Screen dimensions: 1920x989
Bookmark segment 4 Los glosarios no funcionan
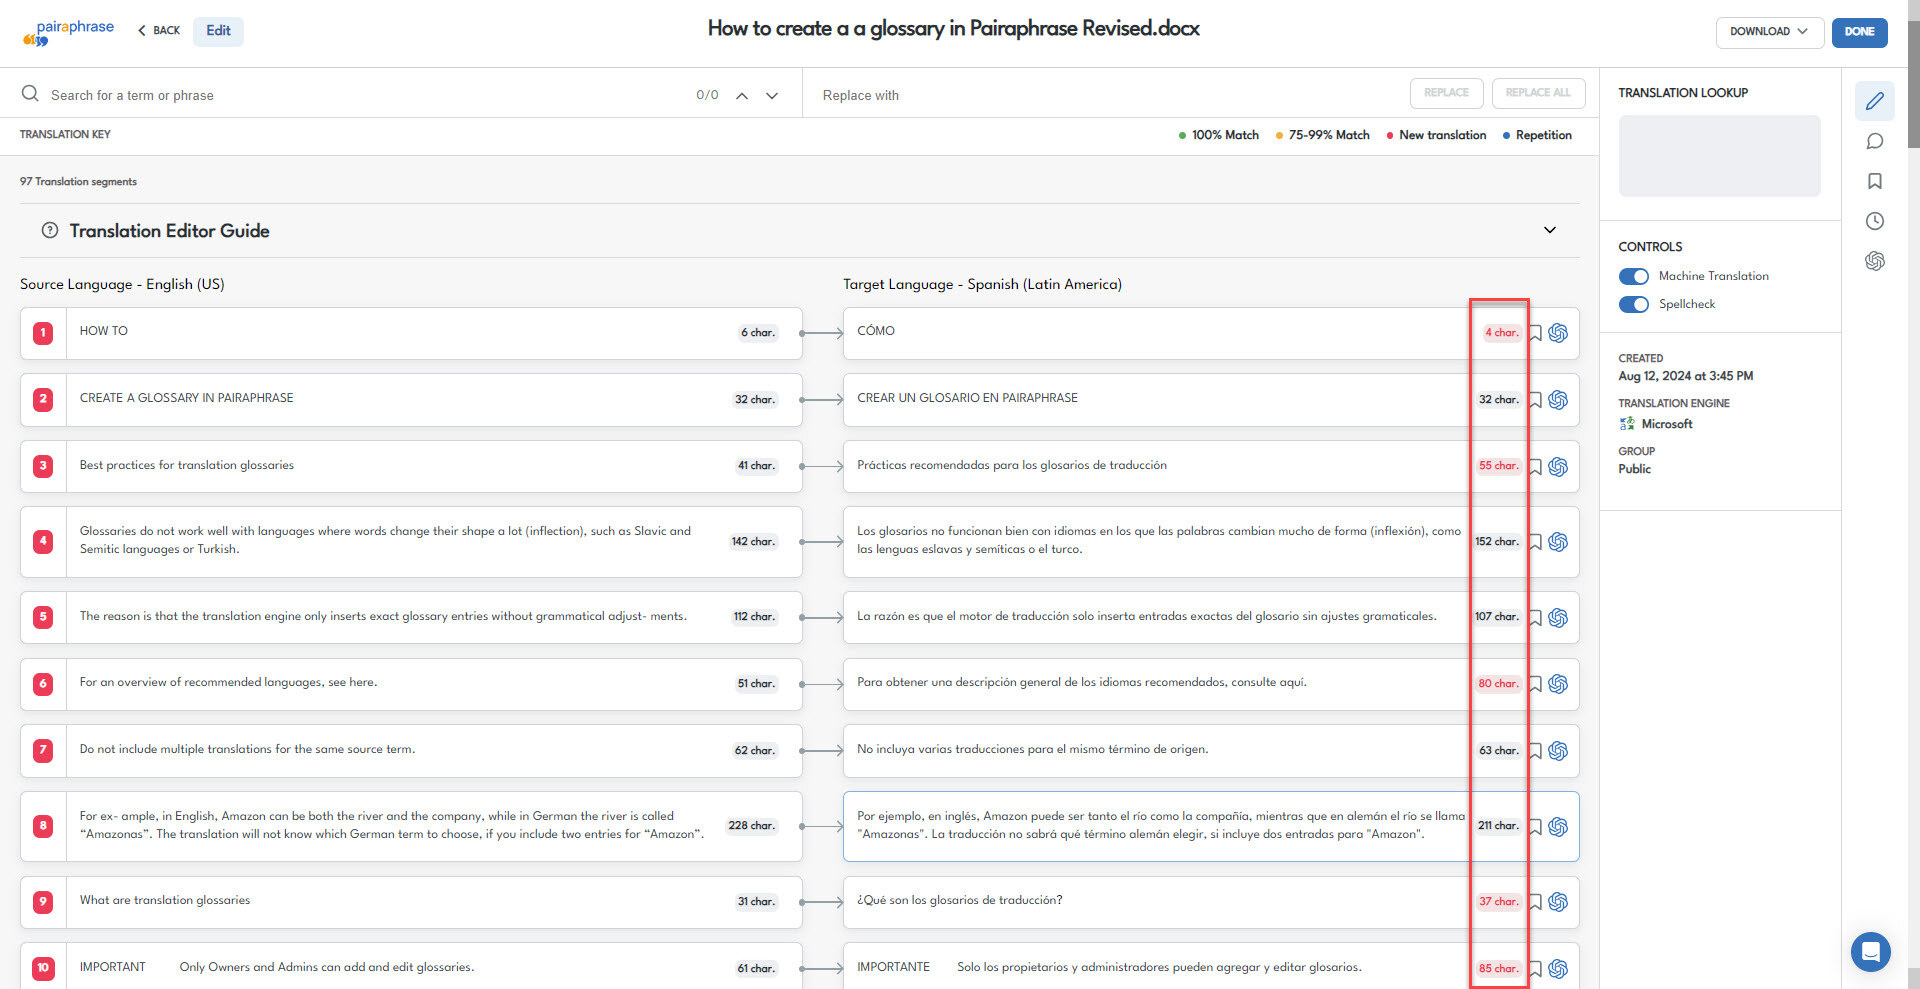coord(1535,542)
